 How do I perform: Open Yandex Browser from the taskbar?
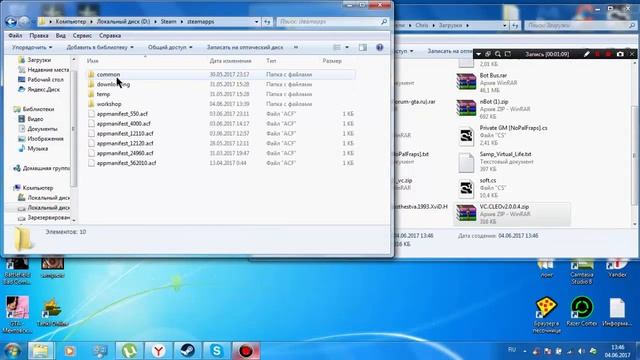[158, 351]
